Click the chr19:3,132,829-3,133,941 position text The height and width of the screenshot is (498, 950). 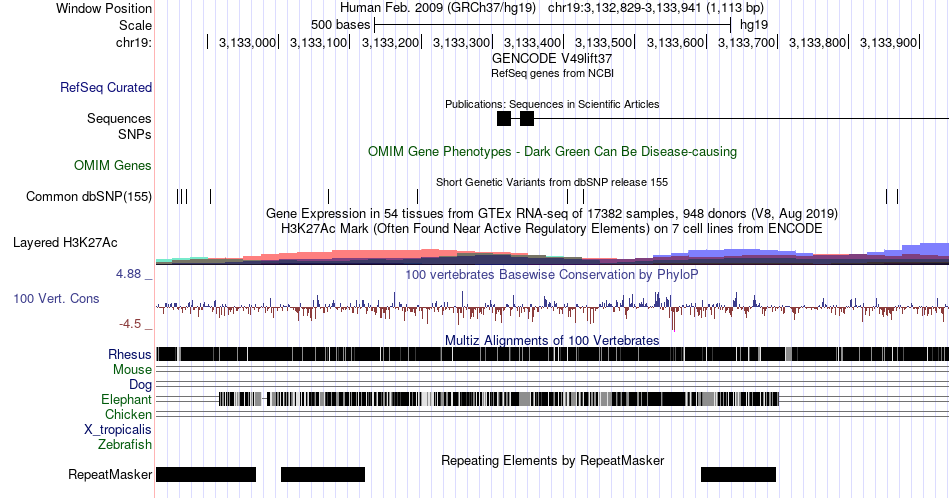(656, 8)
